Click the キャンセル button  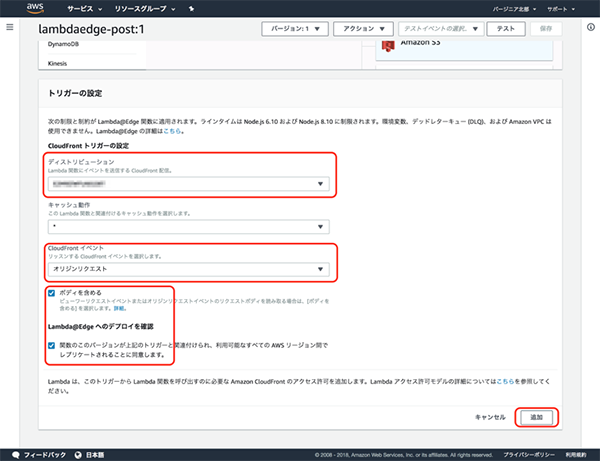pos(490,416)
